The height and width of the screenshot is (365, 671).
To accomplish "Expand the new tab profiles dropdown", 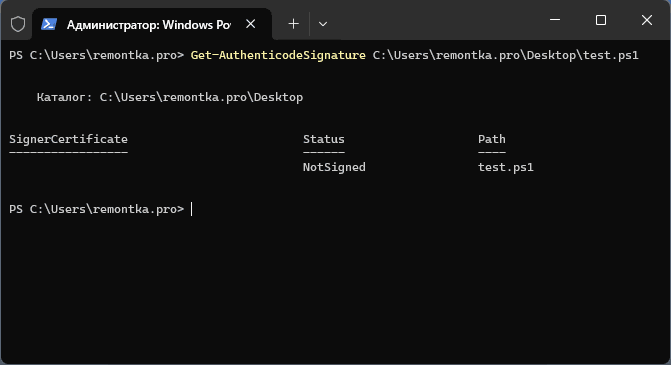I will [x=323, y=24].
